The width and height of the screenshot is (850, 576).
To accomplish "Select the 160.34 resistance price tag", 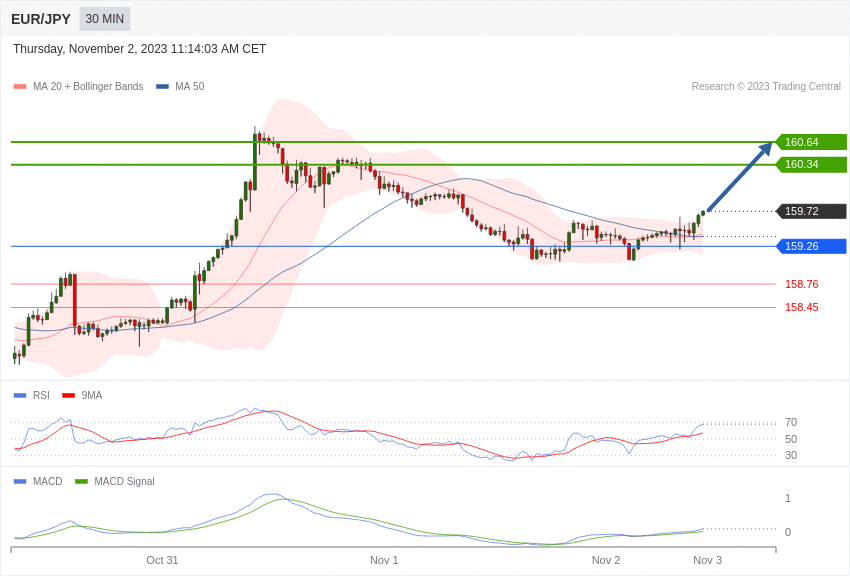I will [811, 164].
